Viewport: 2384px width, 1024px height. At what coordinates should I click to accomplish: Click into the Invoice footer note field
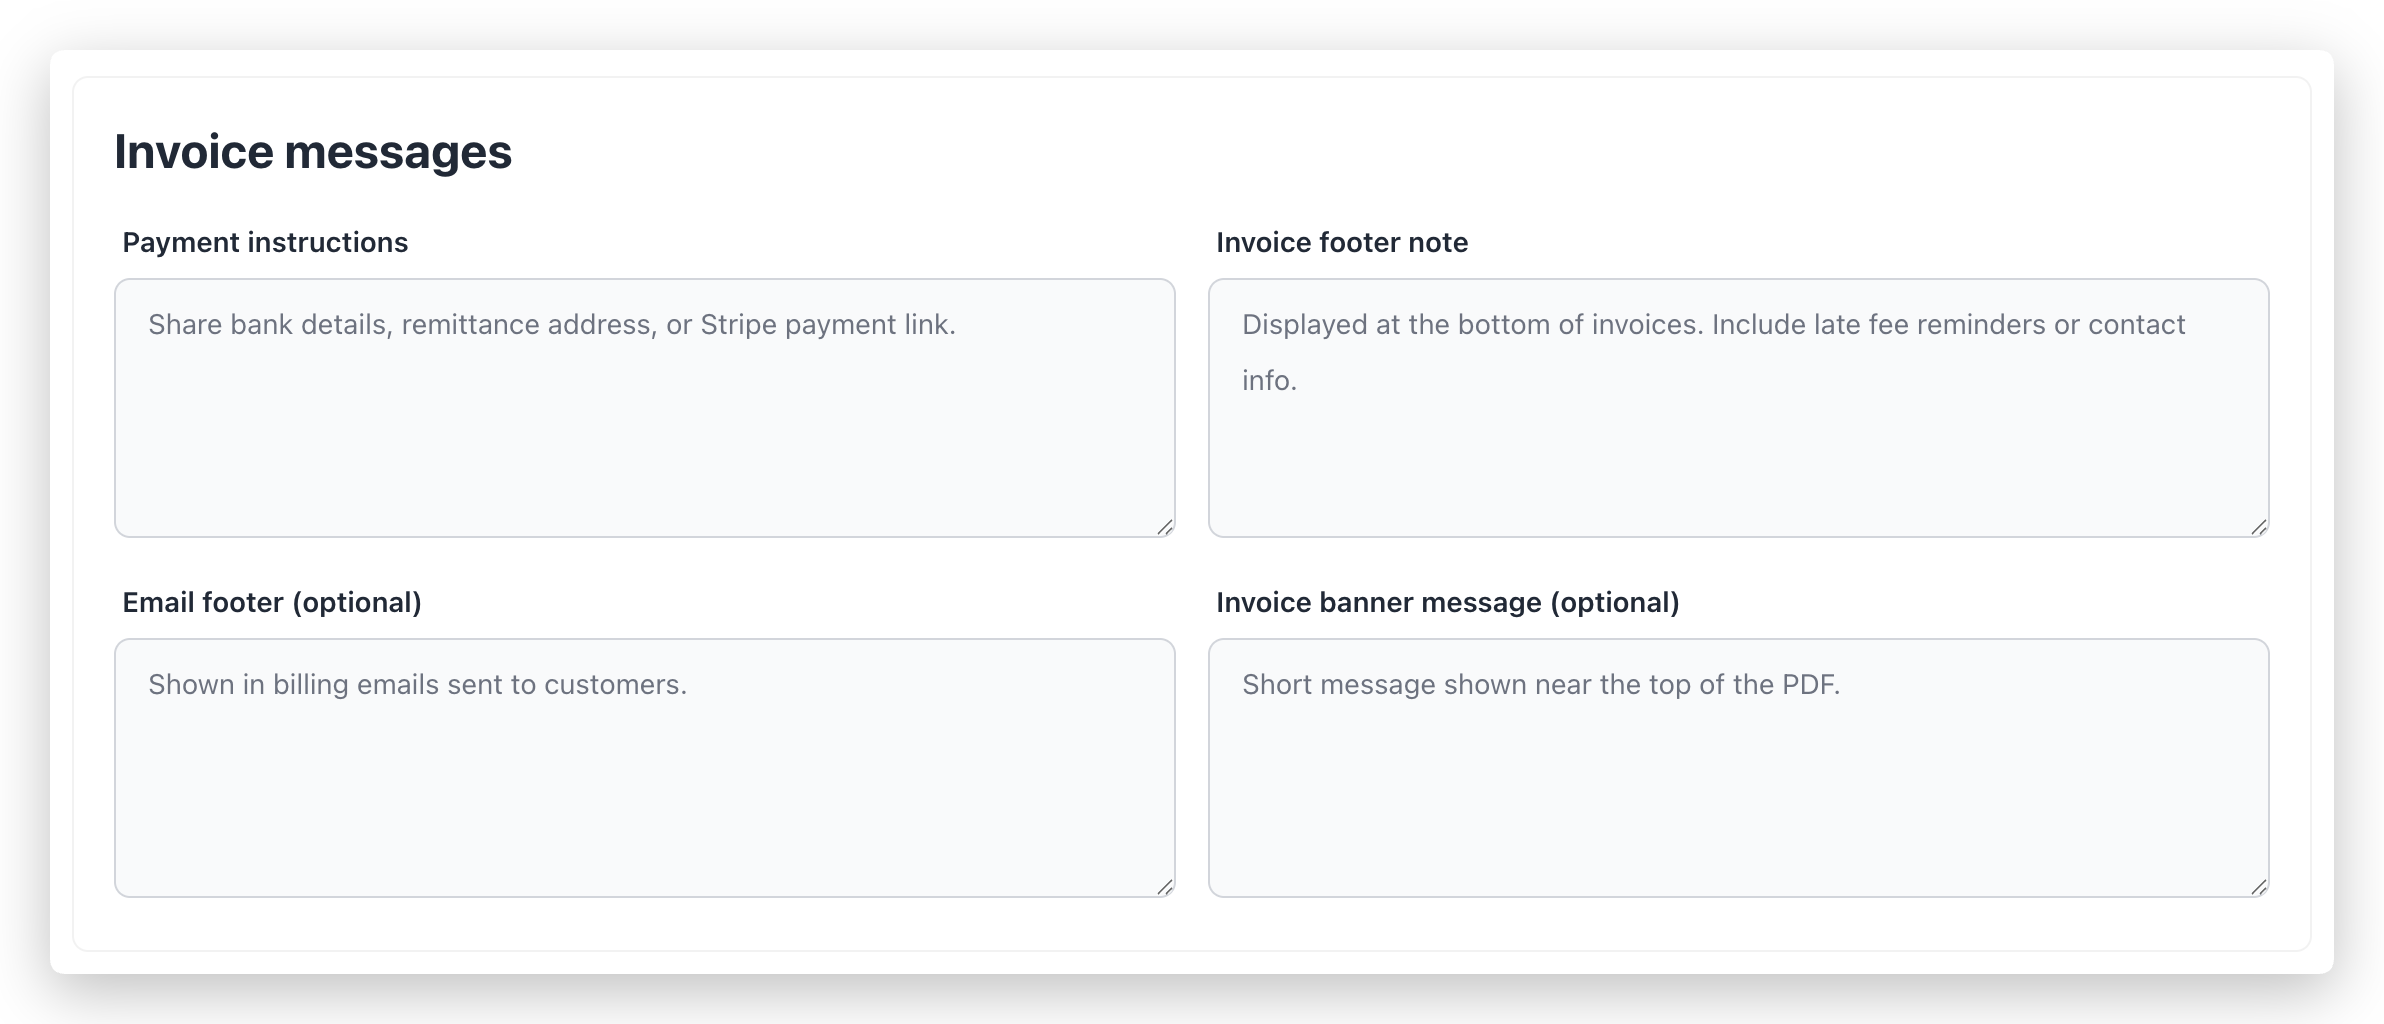pos(1738,450)
